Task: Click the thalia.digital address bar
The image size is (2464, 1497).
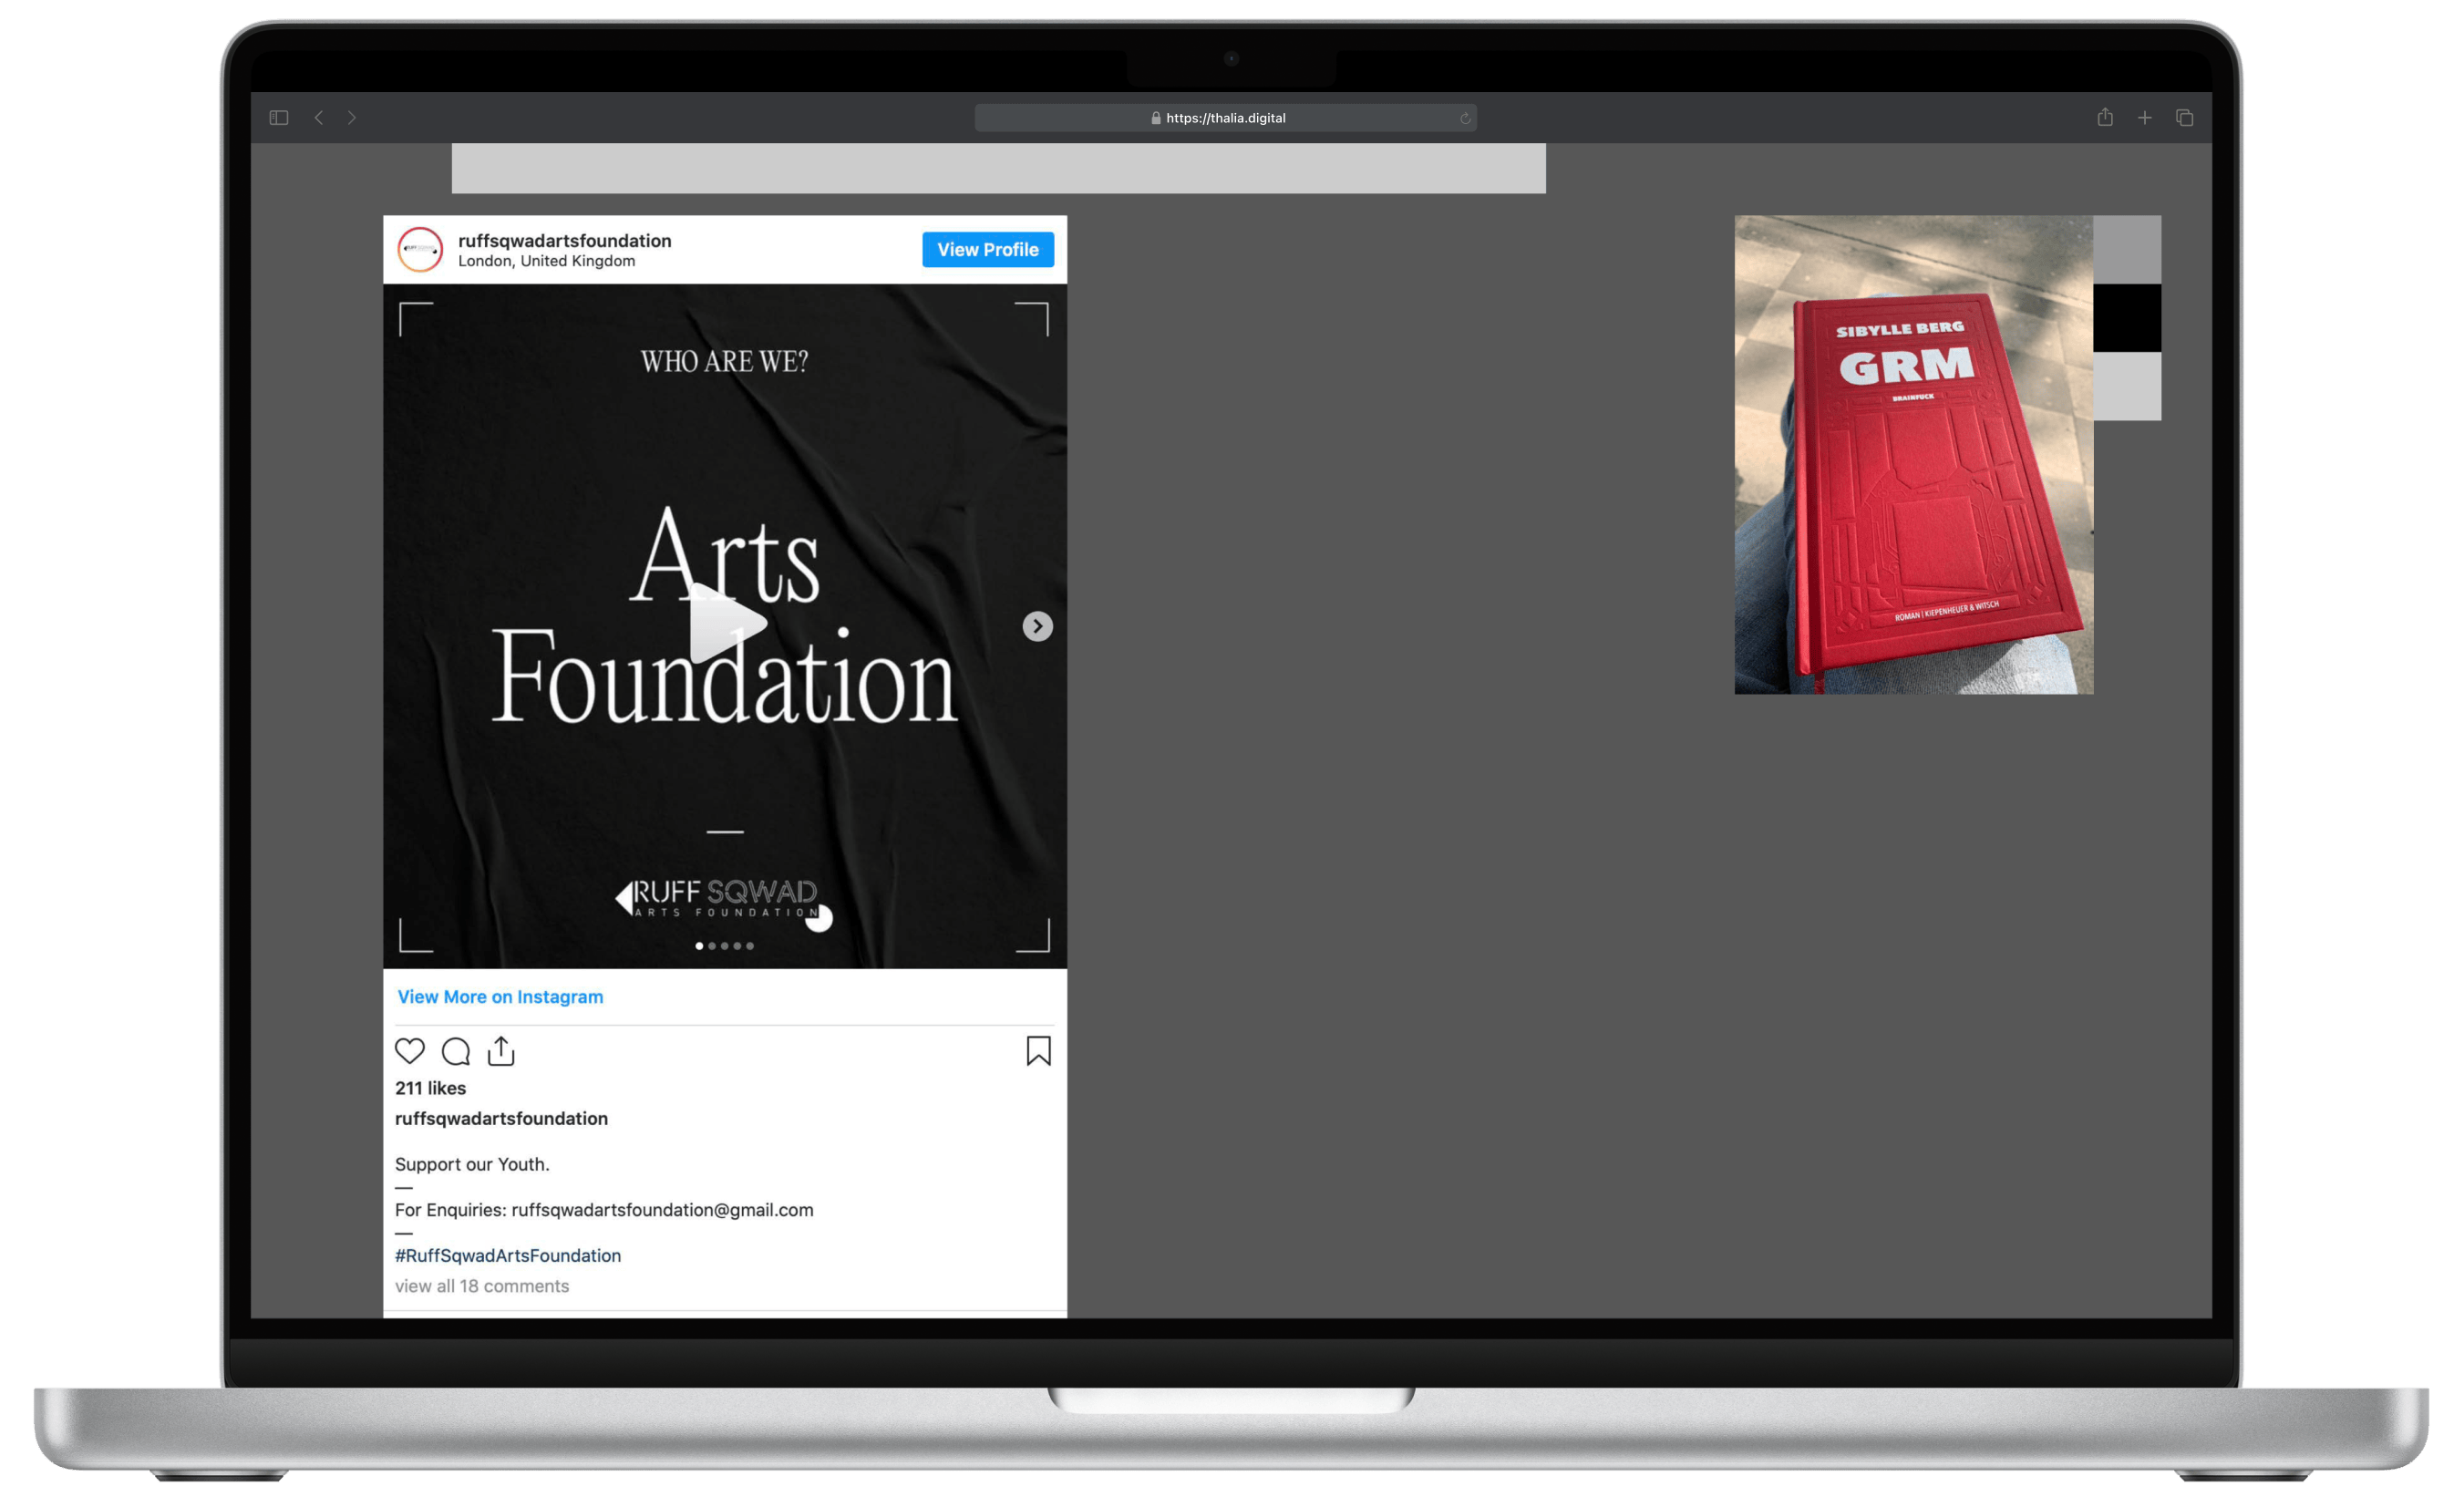Action: click(x=1224, y=118)
